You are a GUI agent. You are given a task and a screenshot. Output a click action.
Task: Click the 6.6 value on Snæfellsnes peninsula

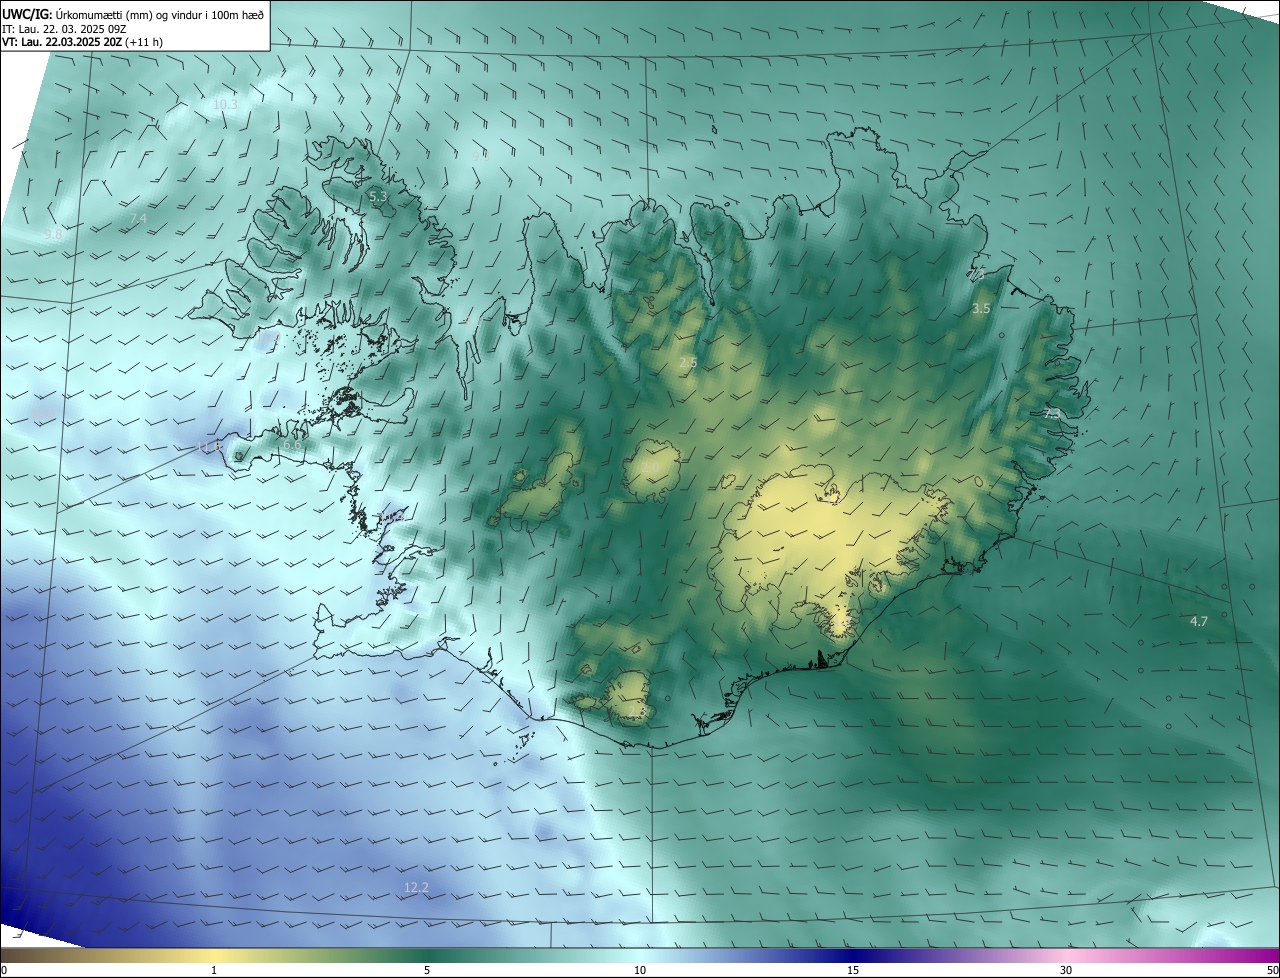click(292, 446)
